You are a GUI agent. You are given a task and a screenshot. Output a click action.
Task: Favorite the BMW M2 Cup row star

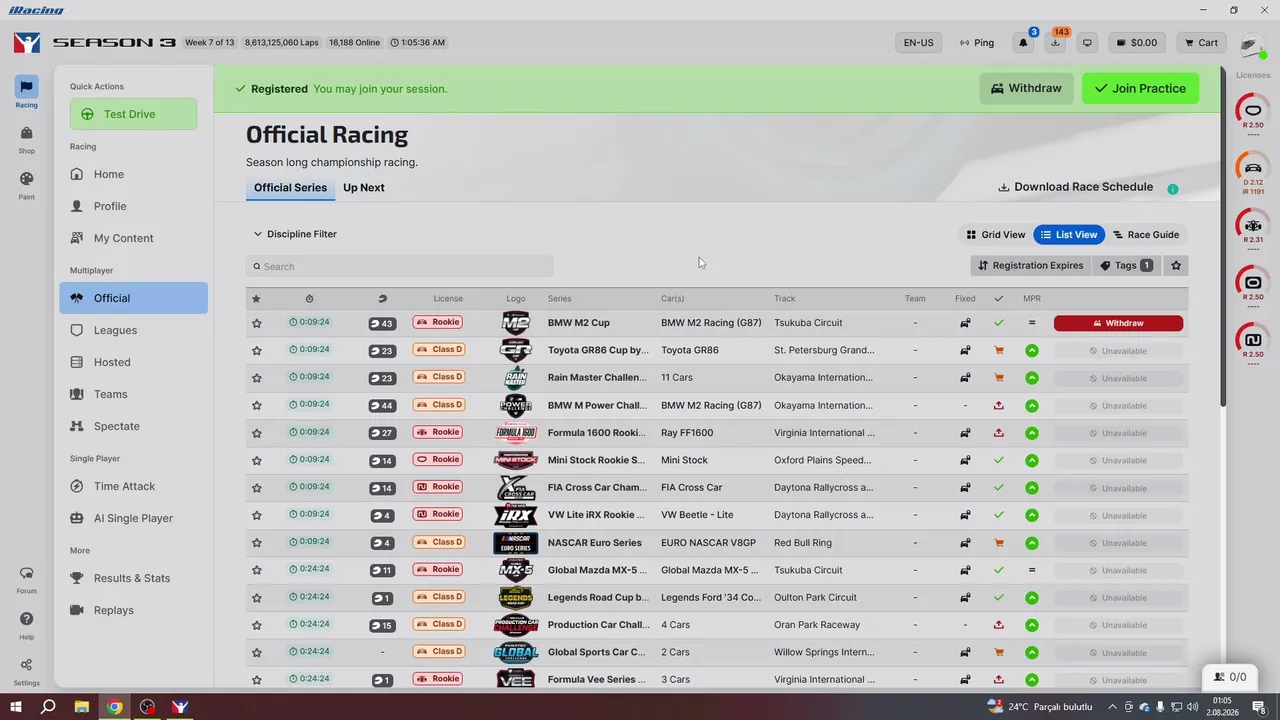257,323
